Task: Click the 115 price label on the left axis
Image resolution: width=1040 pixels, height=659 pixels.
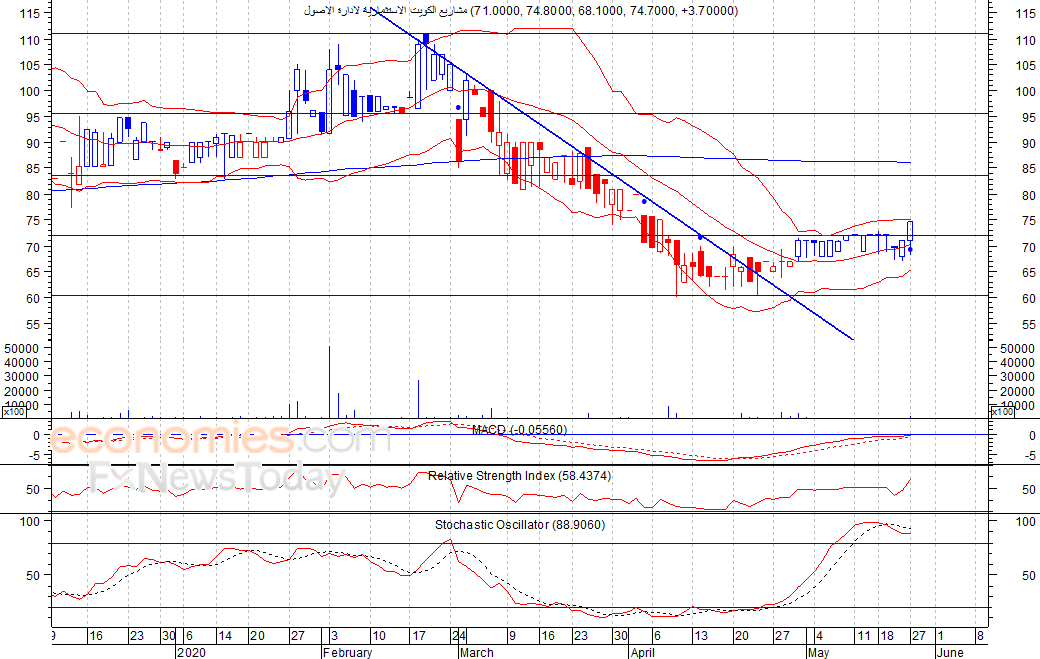Action: (31, 13)
